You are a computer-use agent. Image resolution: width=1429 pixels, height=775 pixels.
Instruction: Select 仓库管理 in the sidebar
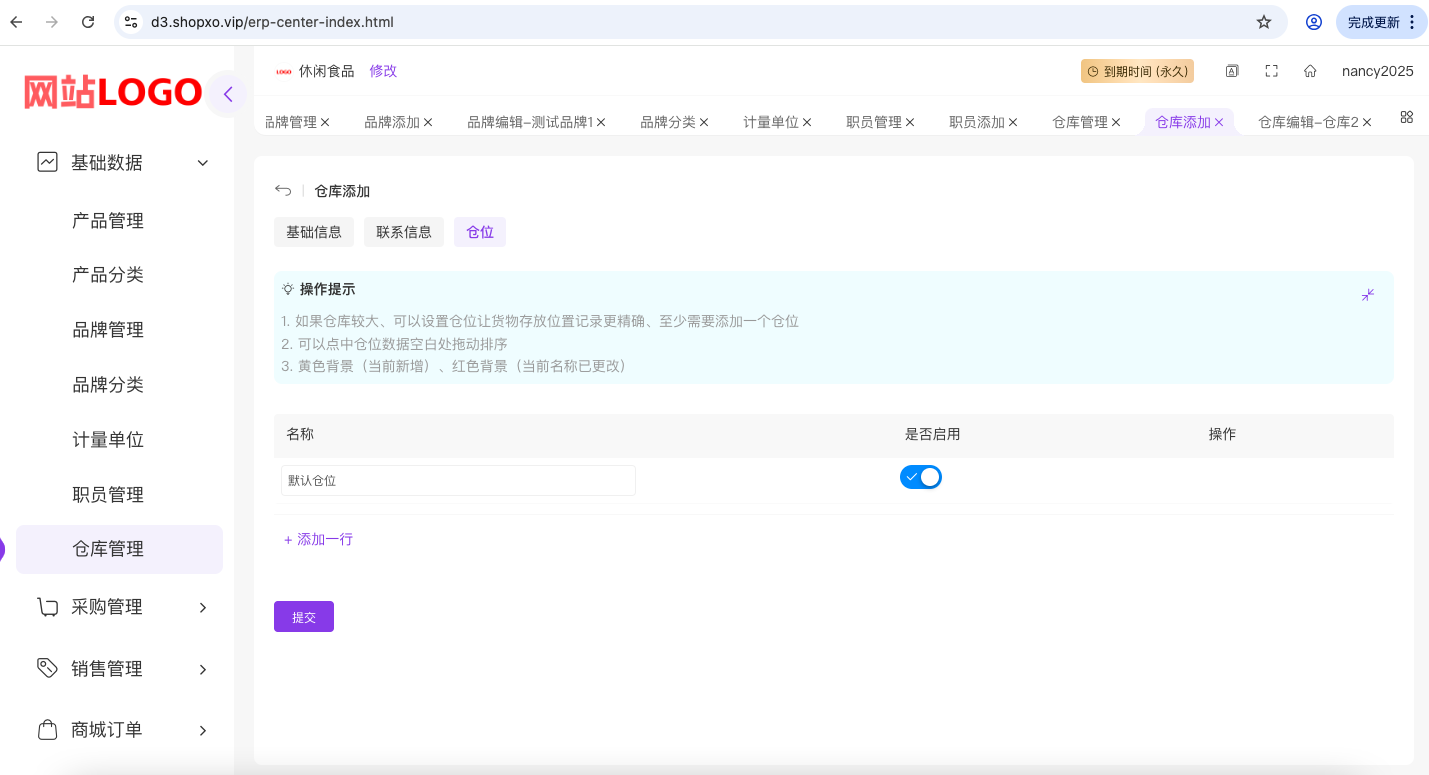[119, 549]
